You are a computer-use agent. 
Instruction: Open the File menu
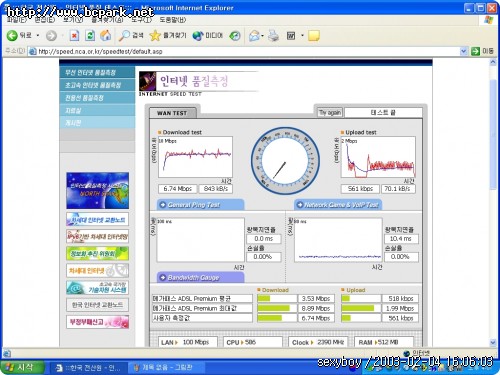click(16, 20)
